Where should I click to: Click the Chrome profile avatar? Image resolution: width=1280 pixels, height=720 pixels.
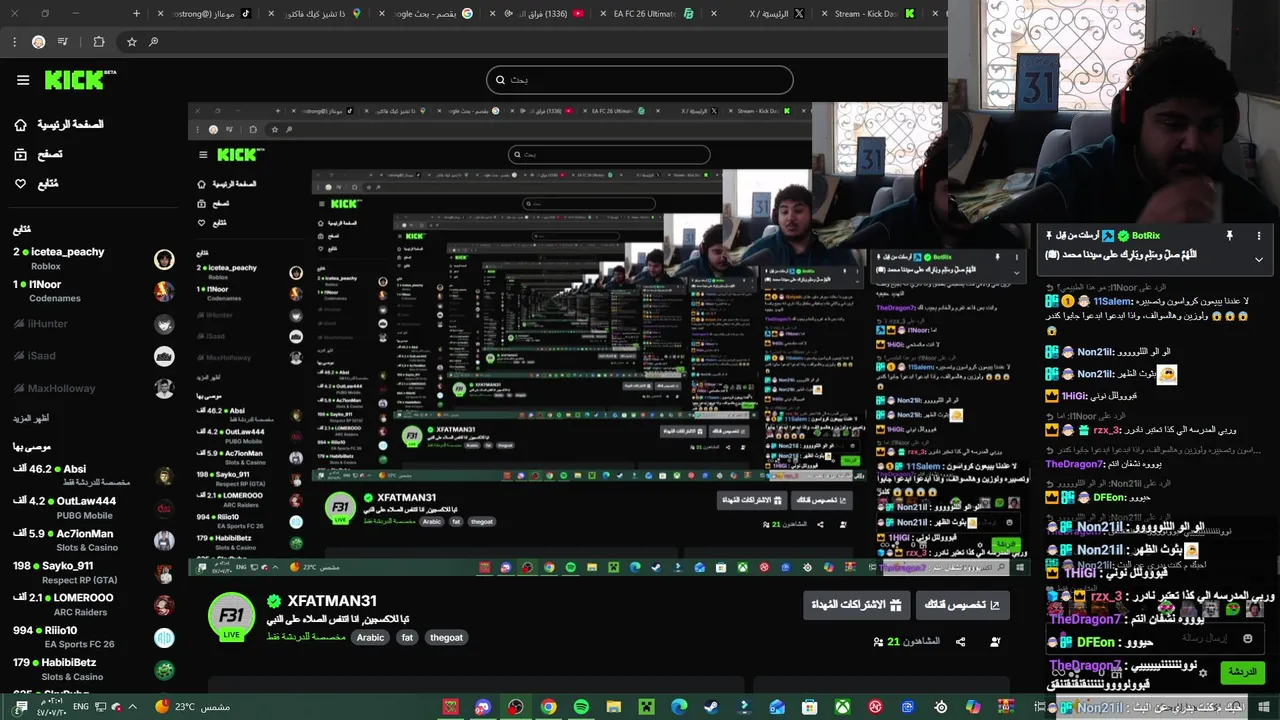click(x=38, y=42)
